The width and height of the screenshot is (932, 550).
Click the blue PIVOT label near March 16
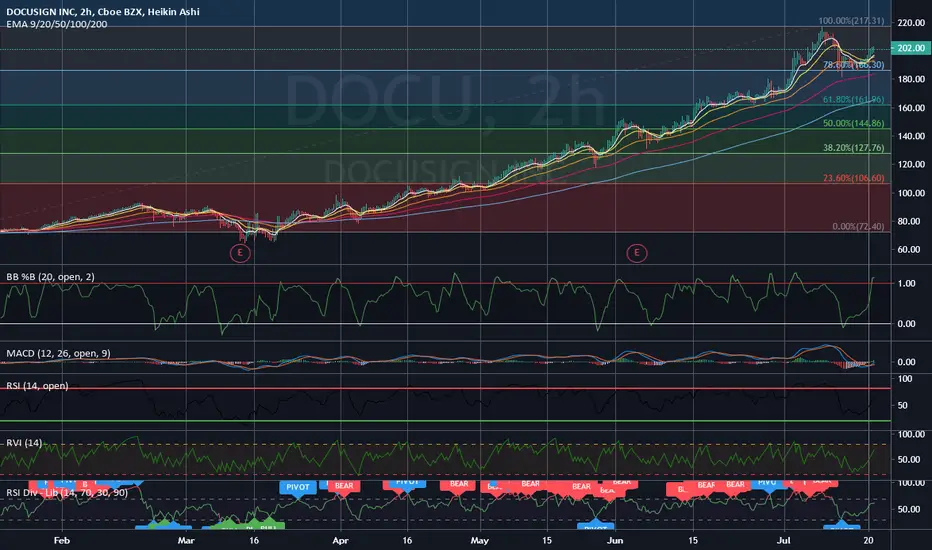(x=298, y=487)
